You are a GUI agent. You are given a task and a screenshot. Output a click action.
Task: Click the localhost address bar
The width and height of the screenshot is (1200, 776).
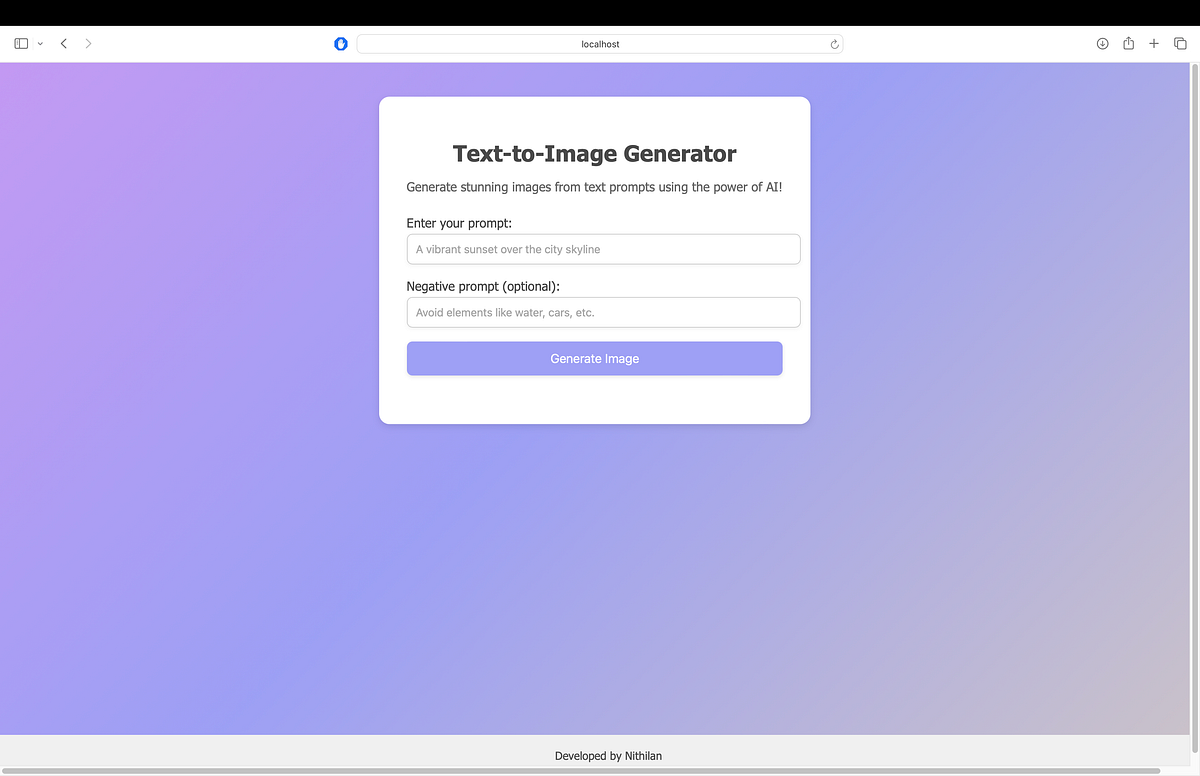[600, 44]
